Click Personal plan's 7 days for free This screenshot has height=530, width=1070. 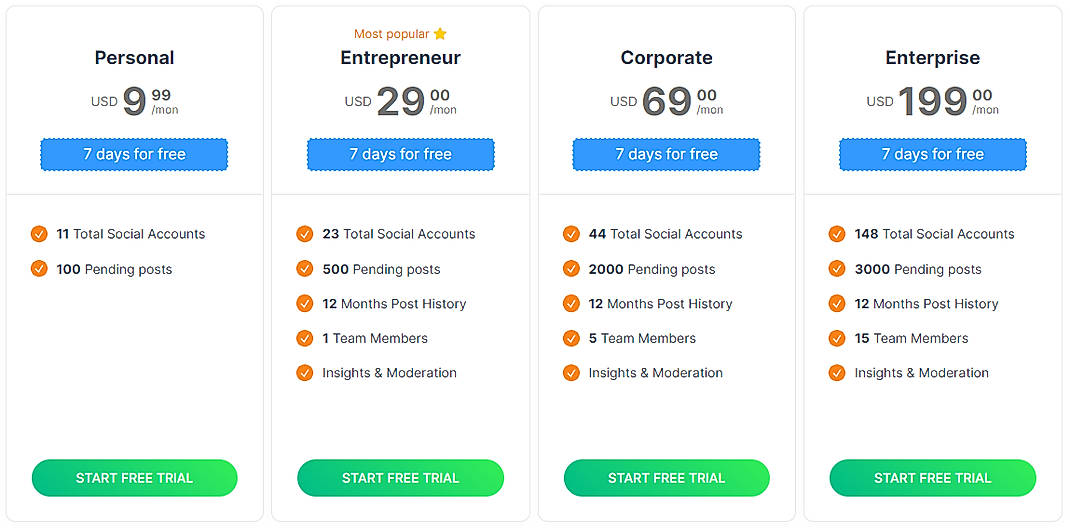click(134, 154)
